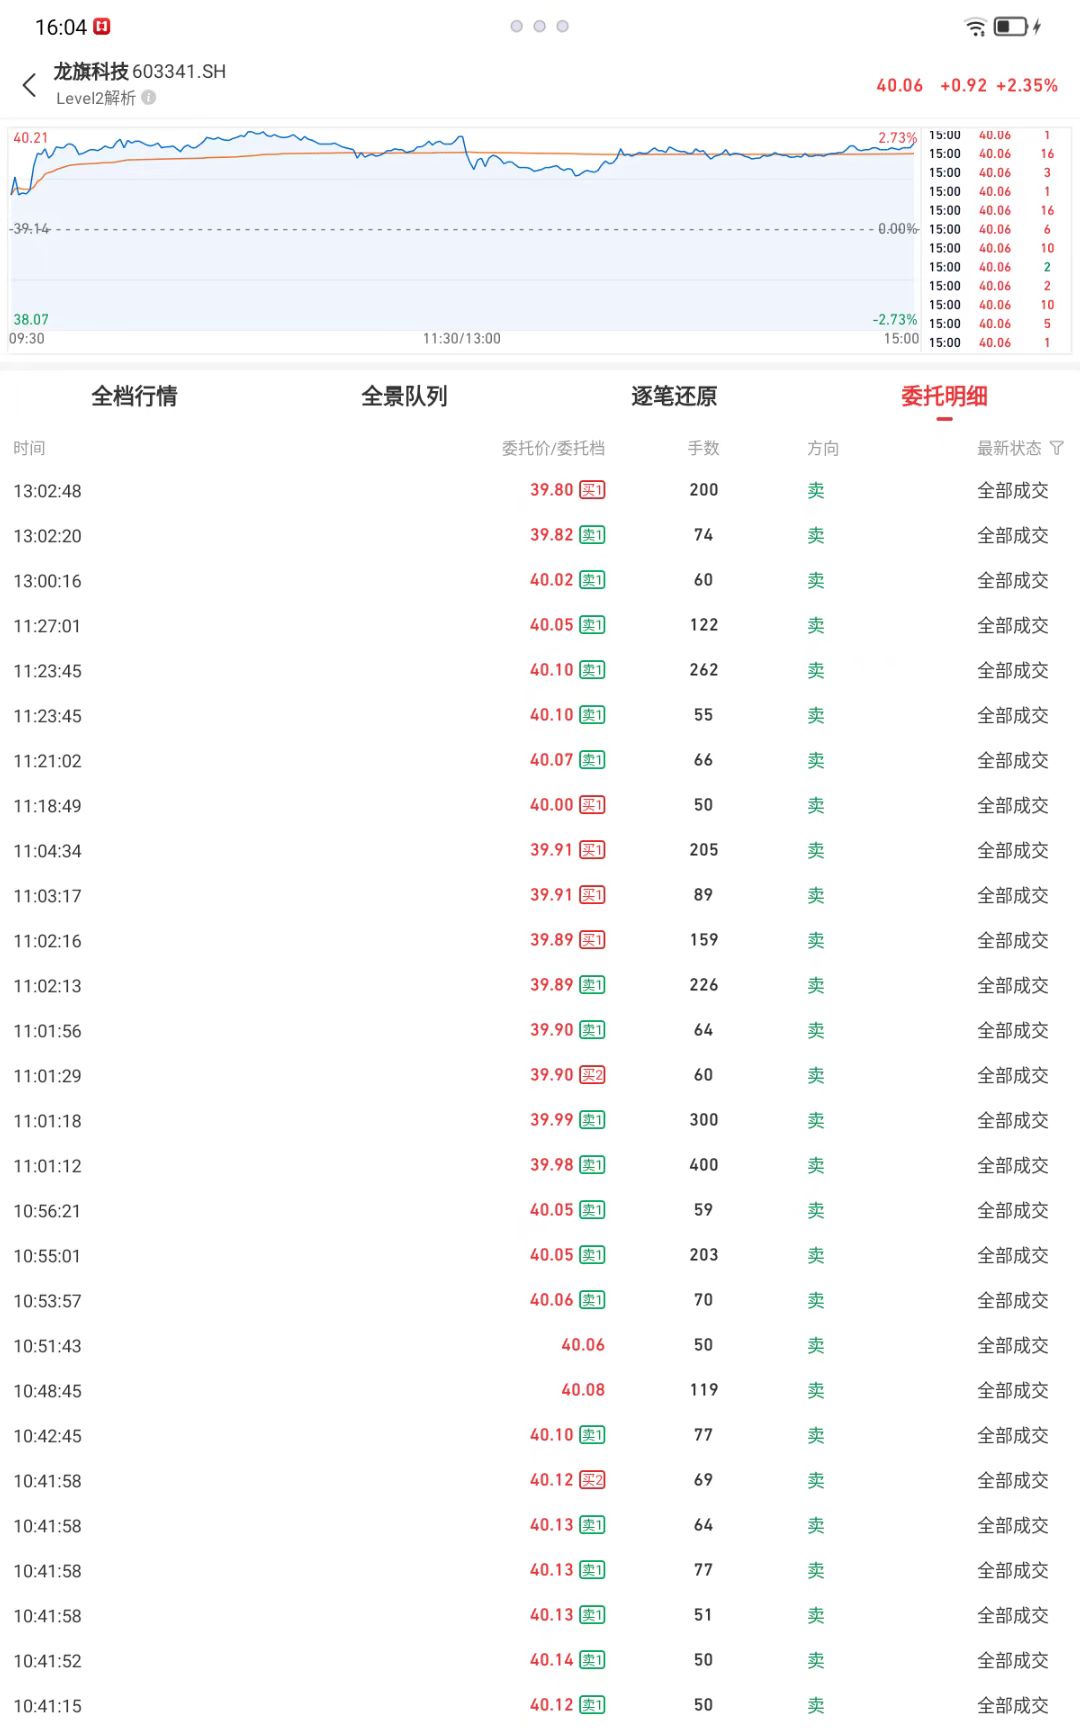This screenshot has width=1080, height=1728.
Task: Select the 委托明细 tab
Action: click(x=945, y=396)
